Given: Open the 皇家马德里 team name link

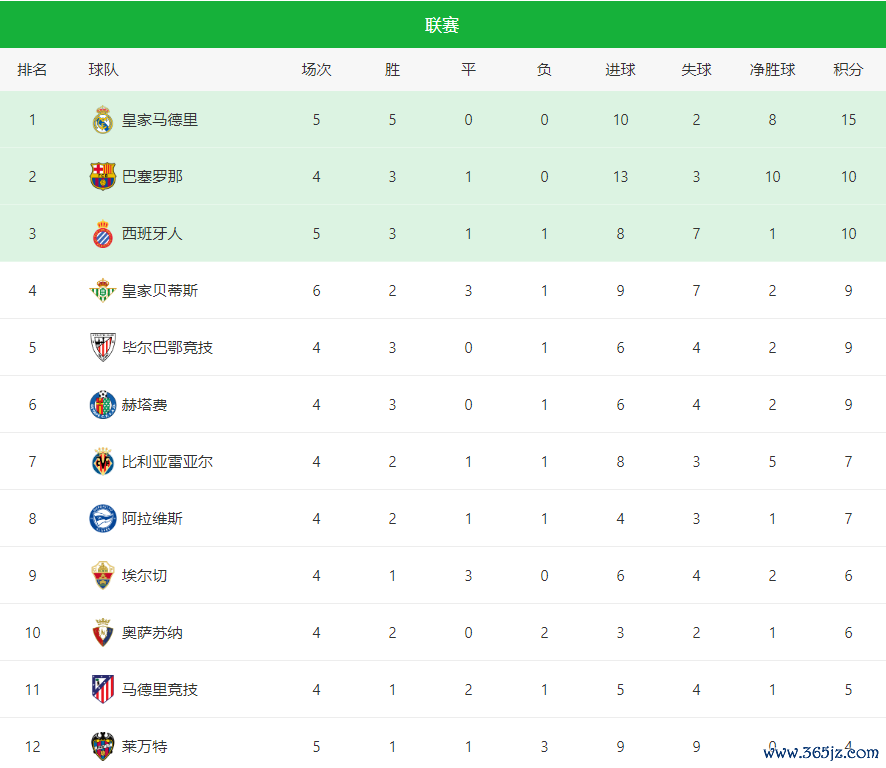Looking at the screenshot, I should [160, 120].
